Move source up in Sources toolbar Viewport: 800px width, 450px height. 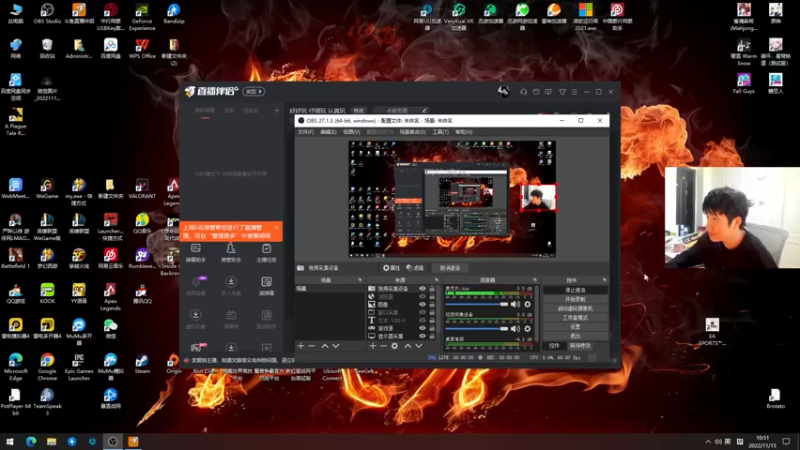point(408,346)
